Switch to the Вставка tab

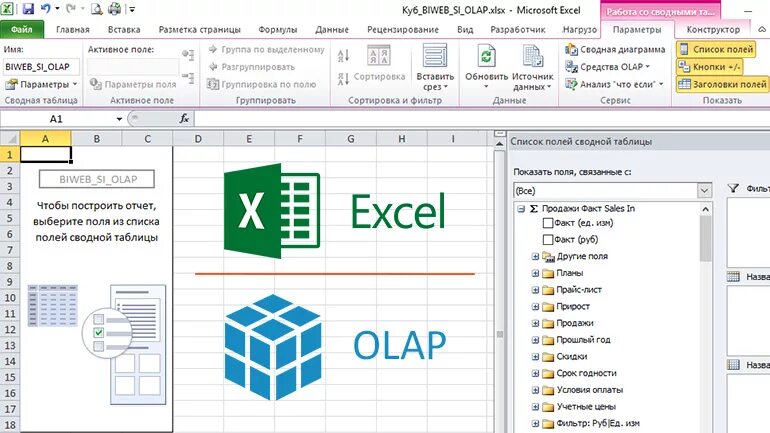click(x=124, y=29)
